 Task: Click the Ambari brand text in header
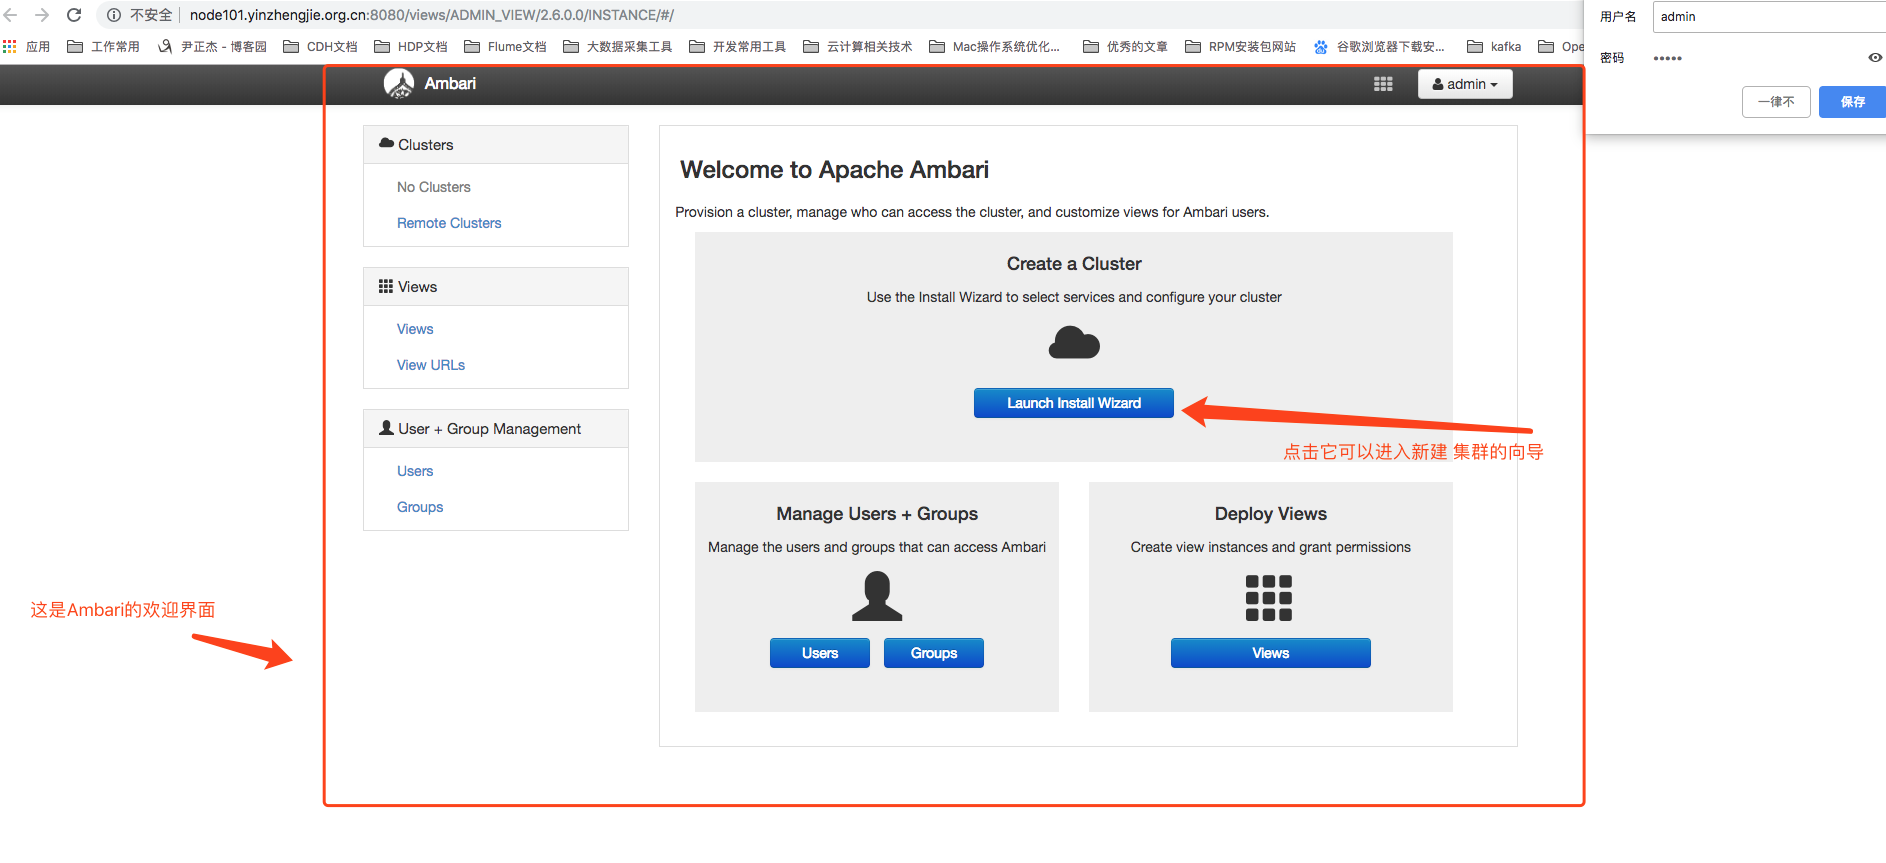450,84
